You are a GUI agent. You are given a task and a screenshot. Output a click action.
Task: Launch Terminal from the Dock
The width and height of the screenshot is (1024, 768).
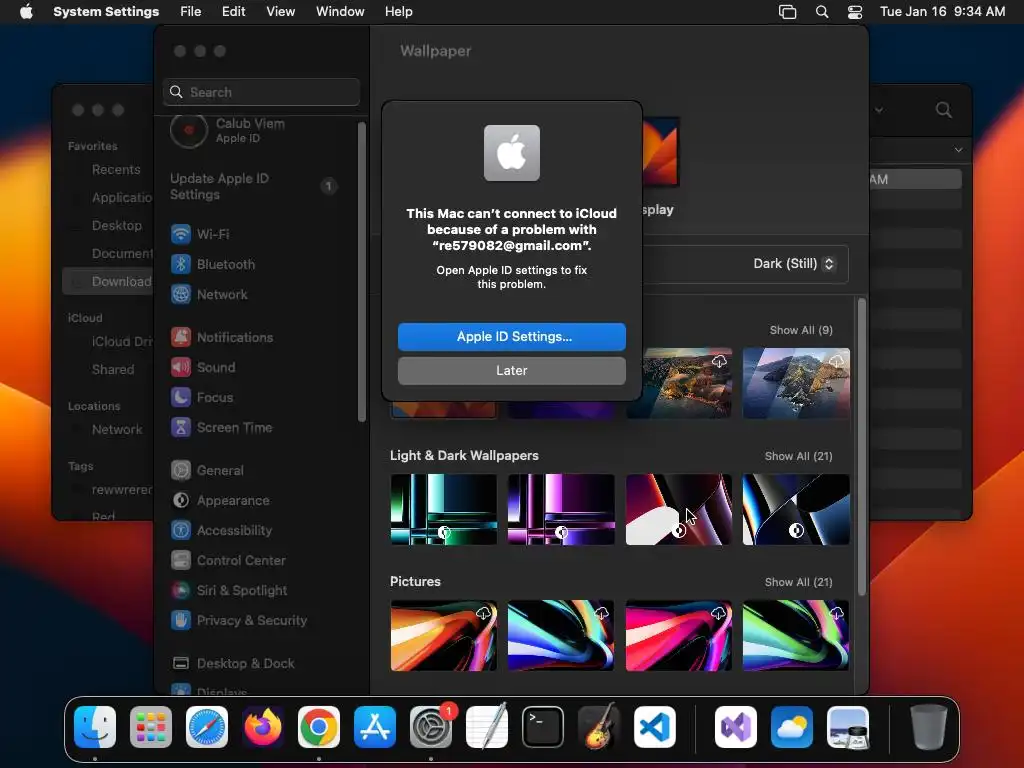pos(543,727)
